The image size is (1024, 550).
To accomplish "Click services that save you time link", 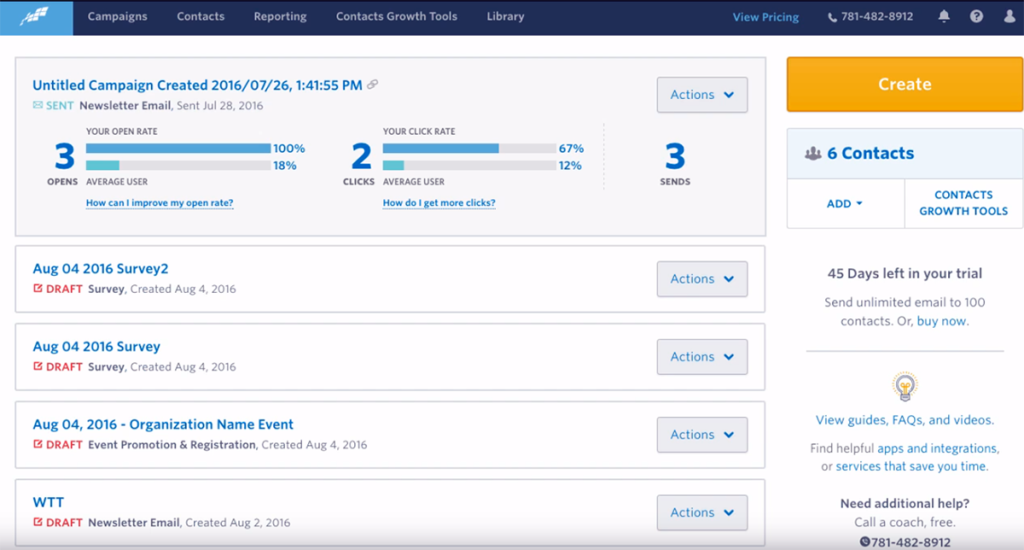I will pyautogui.click(x=911, y=466).
